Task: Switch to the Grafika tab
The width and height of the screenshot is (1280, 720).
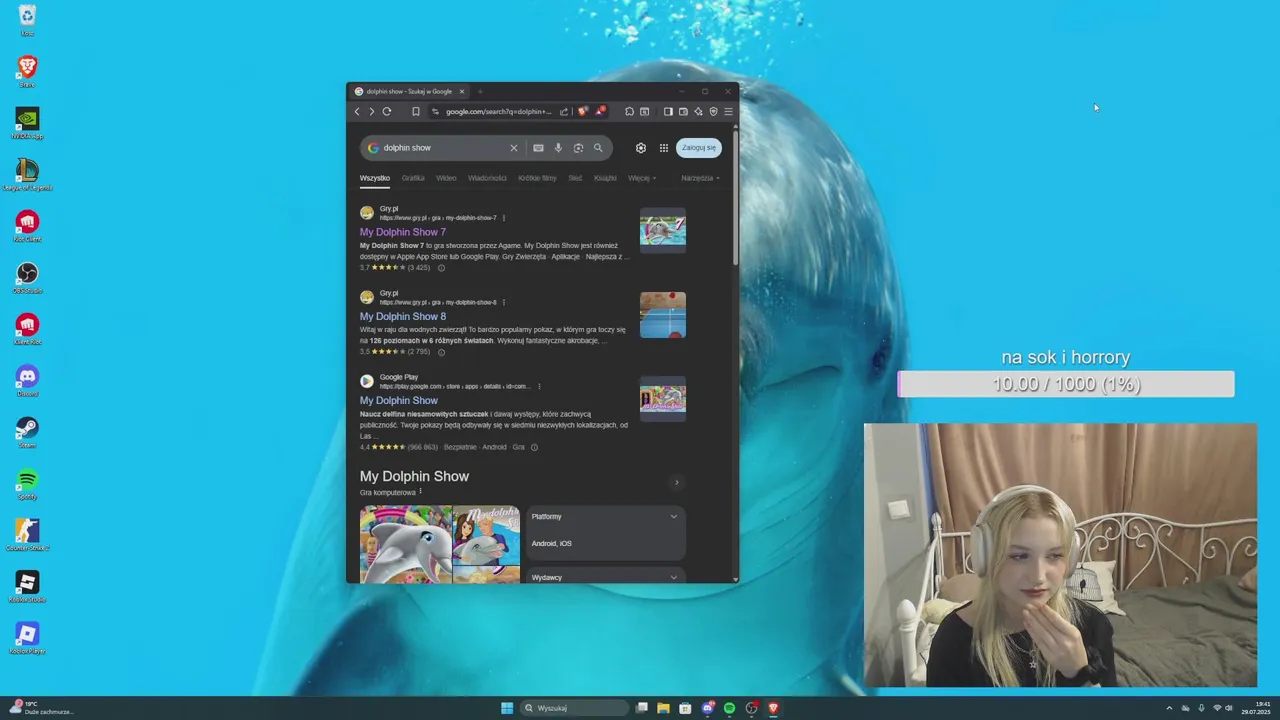Action: coord(413,178)
